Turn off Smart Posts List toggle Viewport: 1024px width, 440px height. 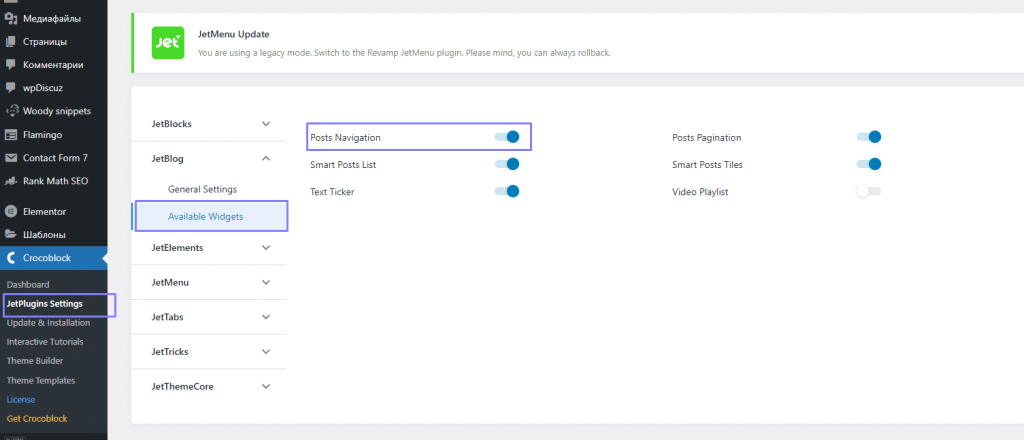[x=507, y=164]
